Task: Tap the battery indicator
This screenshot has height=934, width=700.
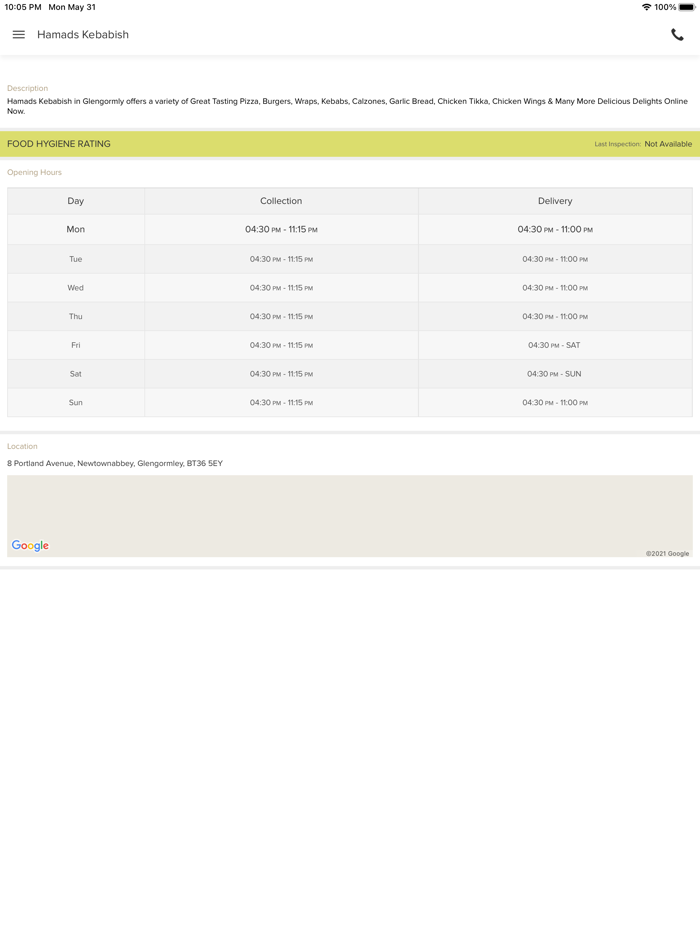Action: pos(686,7)
